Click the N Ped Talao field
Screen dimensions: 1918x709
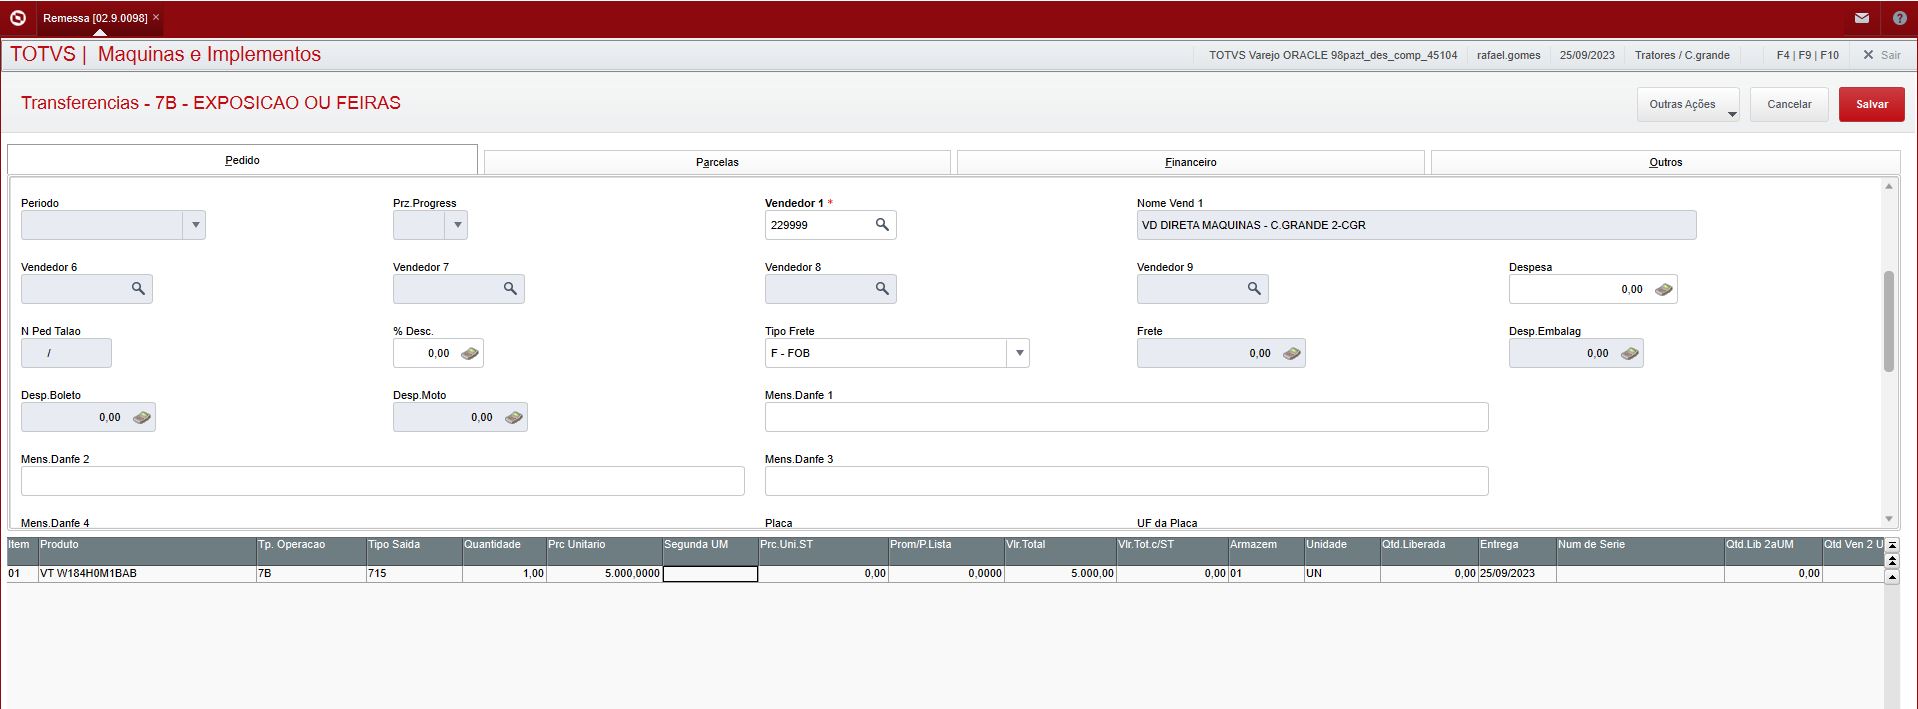coord(66,353)
